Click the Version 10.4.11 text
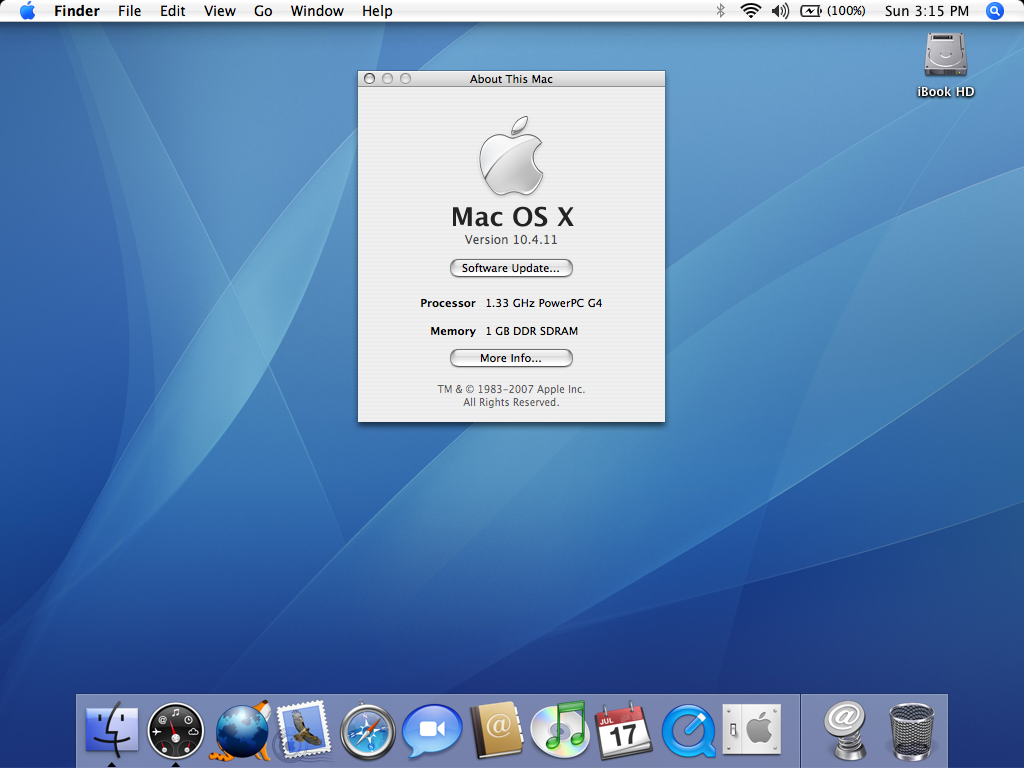The height and width of the screenshot is (768, 1024). click(511, 240)
